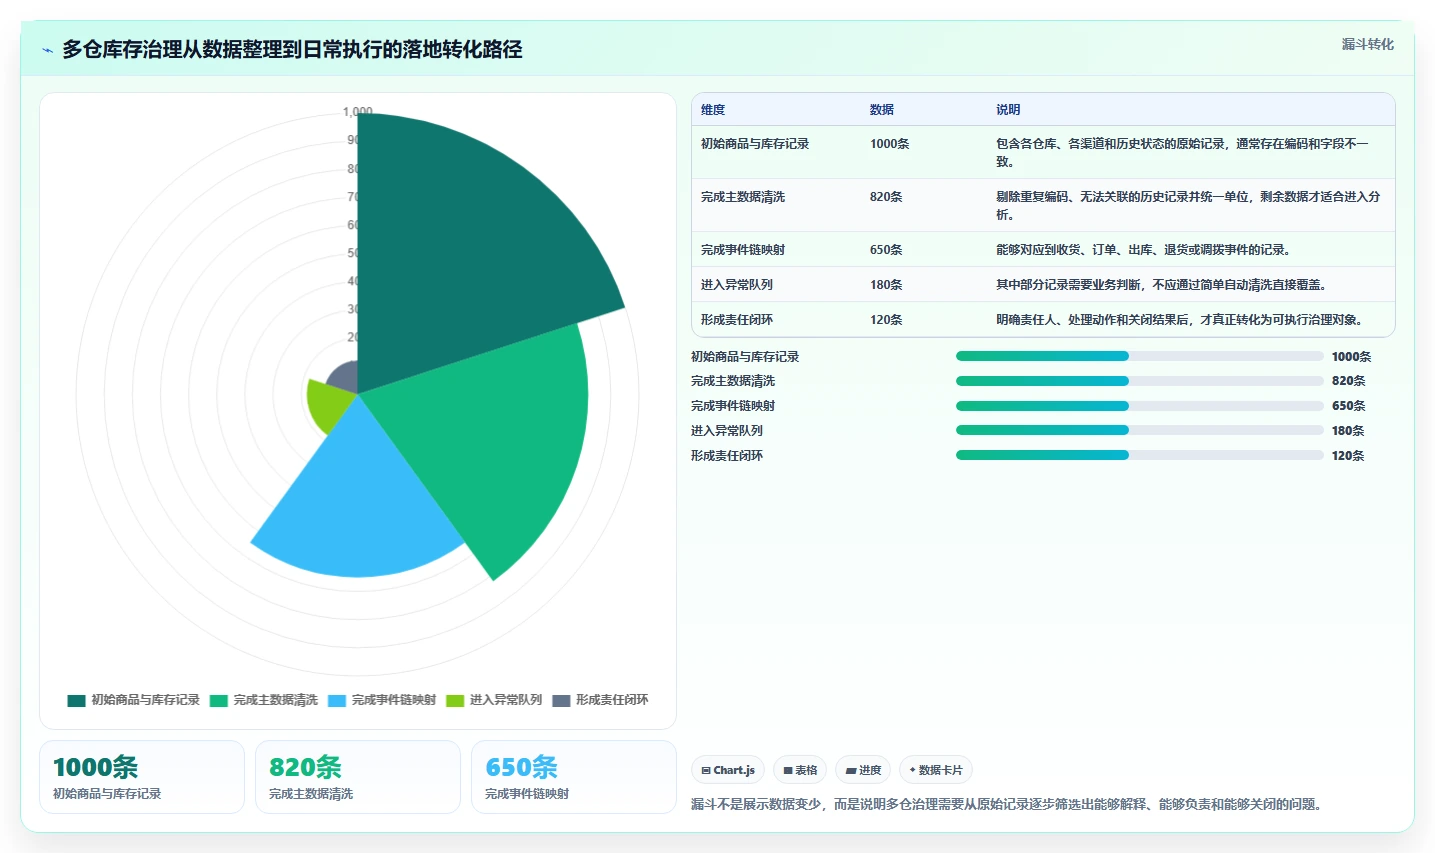Click table value 820条
This screenshot has height=853, width=1435.
click(x=886, y=197)
